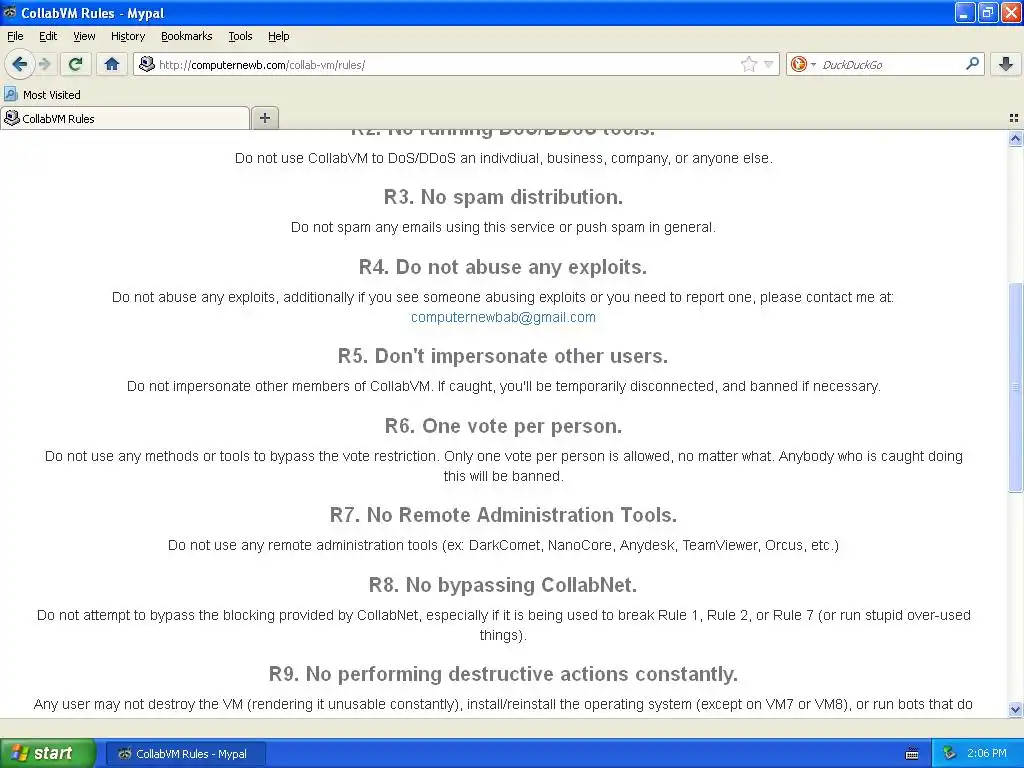Viewport: 1024px width, 768px height.
Task: Bookmark this page with the star icon
Action: (x=748, y=64)
